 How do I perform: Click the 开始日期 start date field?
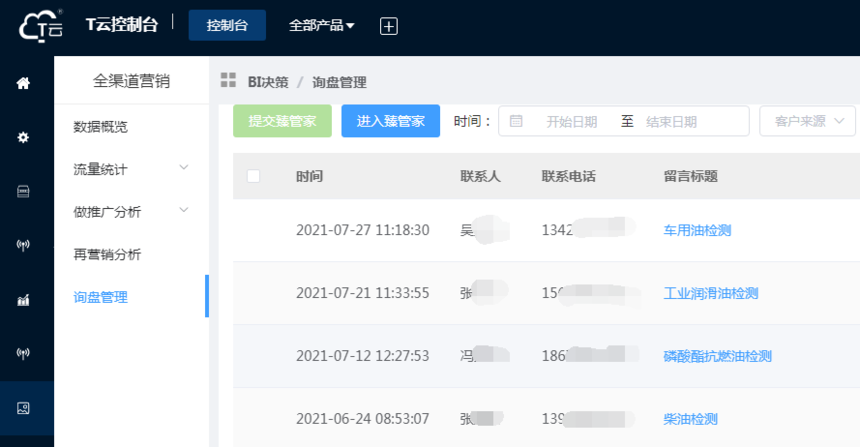pyautogui.click(x=572, y=122)
